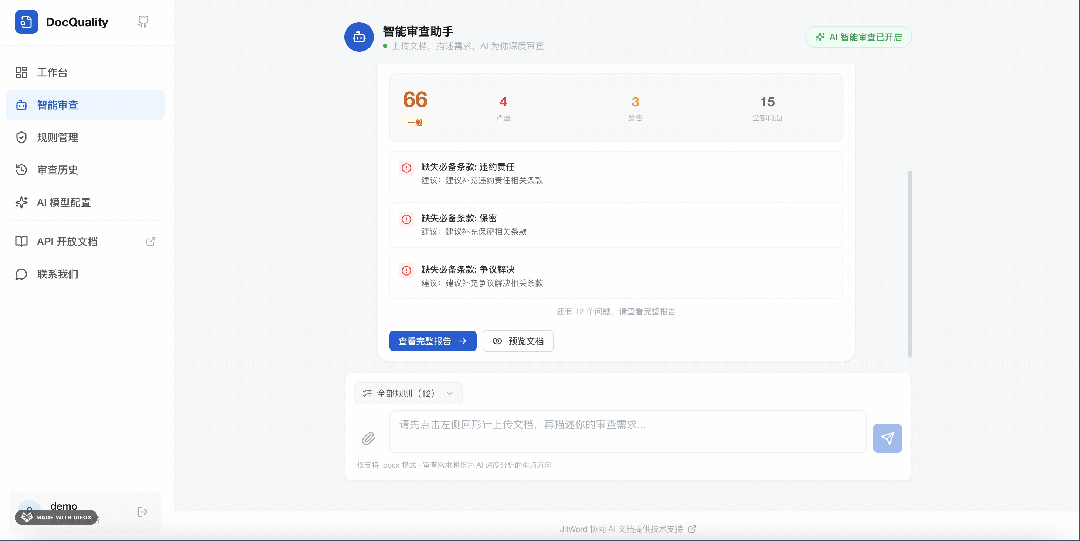The height and width of the screenshot is (541, 1080).
Task: Open the 缺失必备条款: 违约责任 issue card
Action: pos(616,174)
